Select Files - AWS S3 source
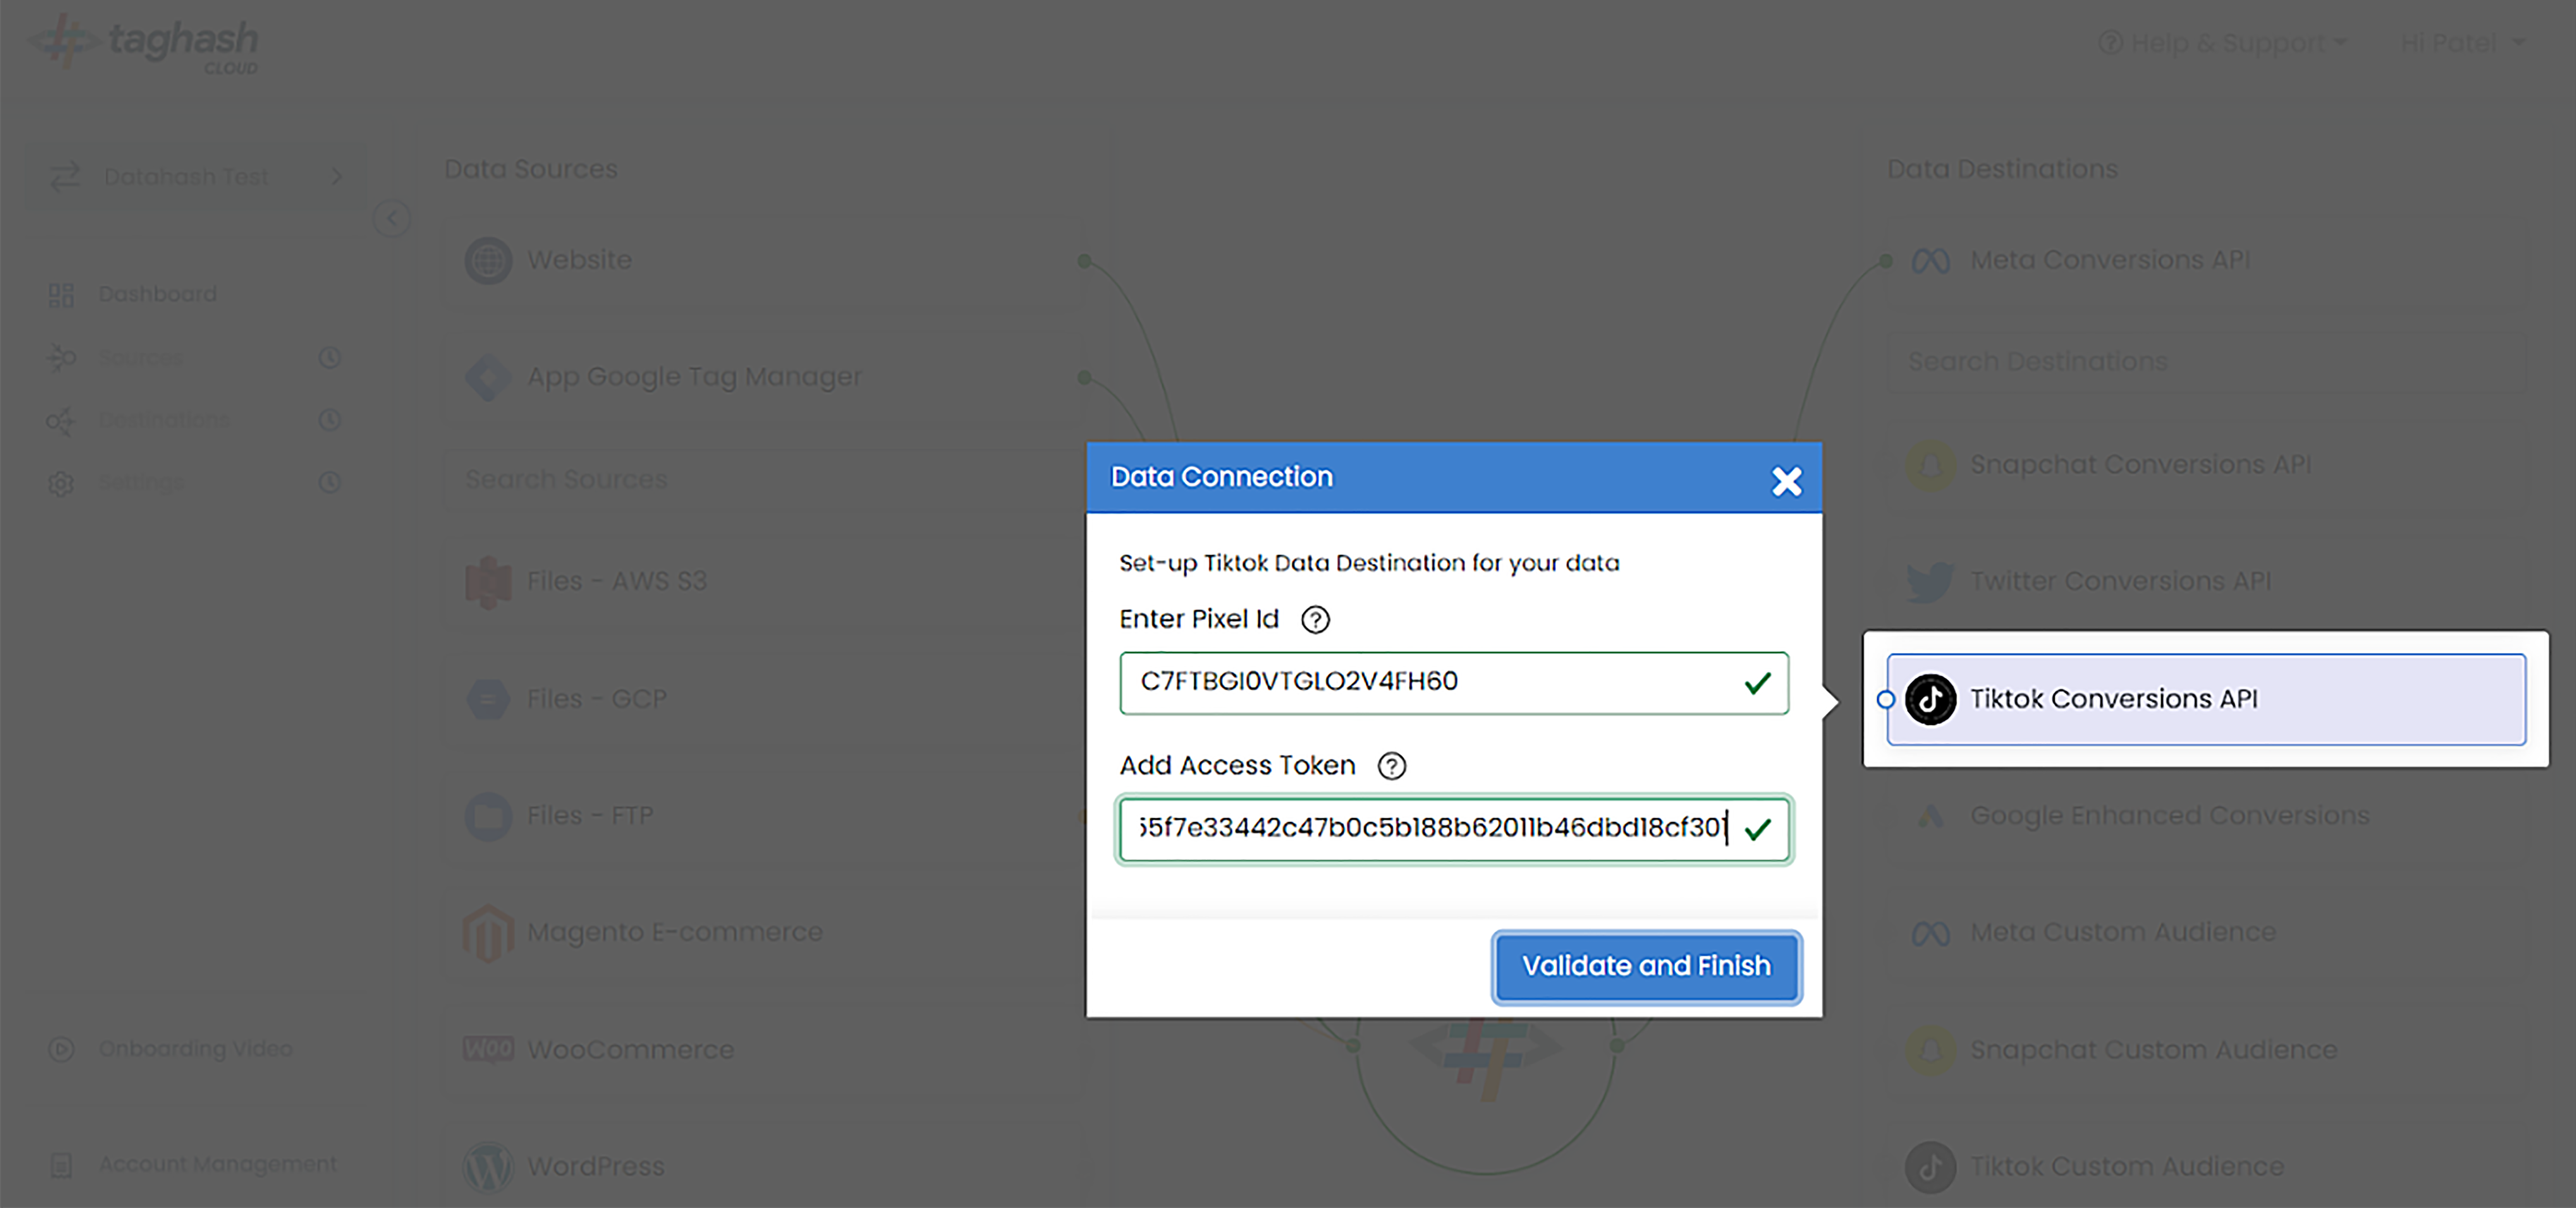Viewport: 2576px width, 1208px height. pyautogui.click(x=765, y=581)
